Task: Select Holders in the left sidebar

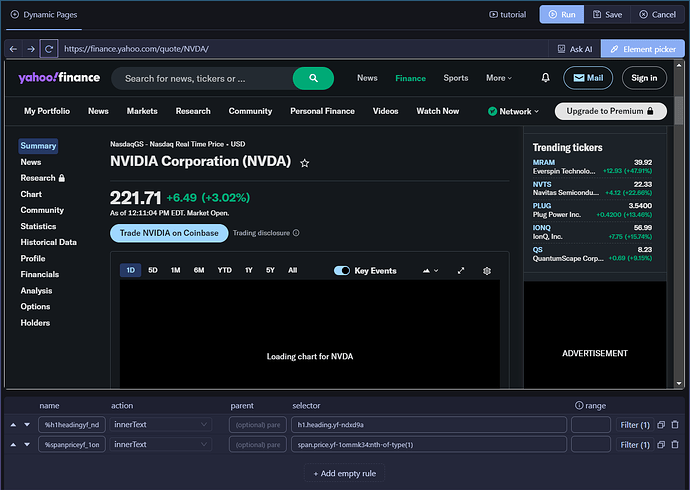Action: click(x=35, y=323)
